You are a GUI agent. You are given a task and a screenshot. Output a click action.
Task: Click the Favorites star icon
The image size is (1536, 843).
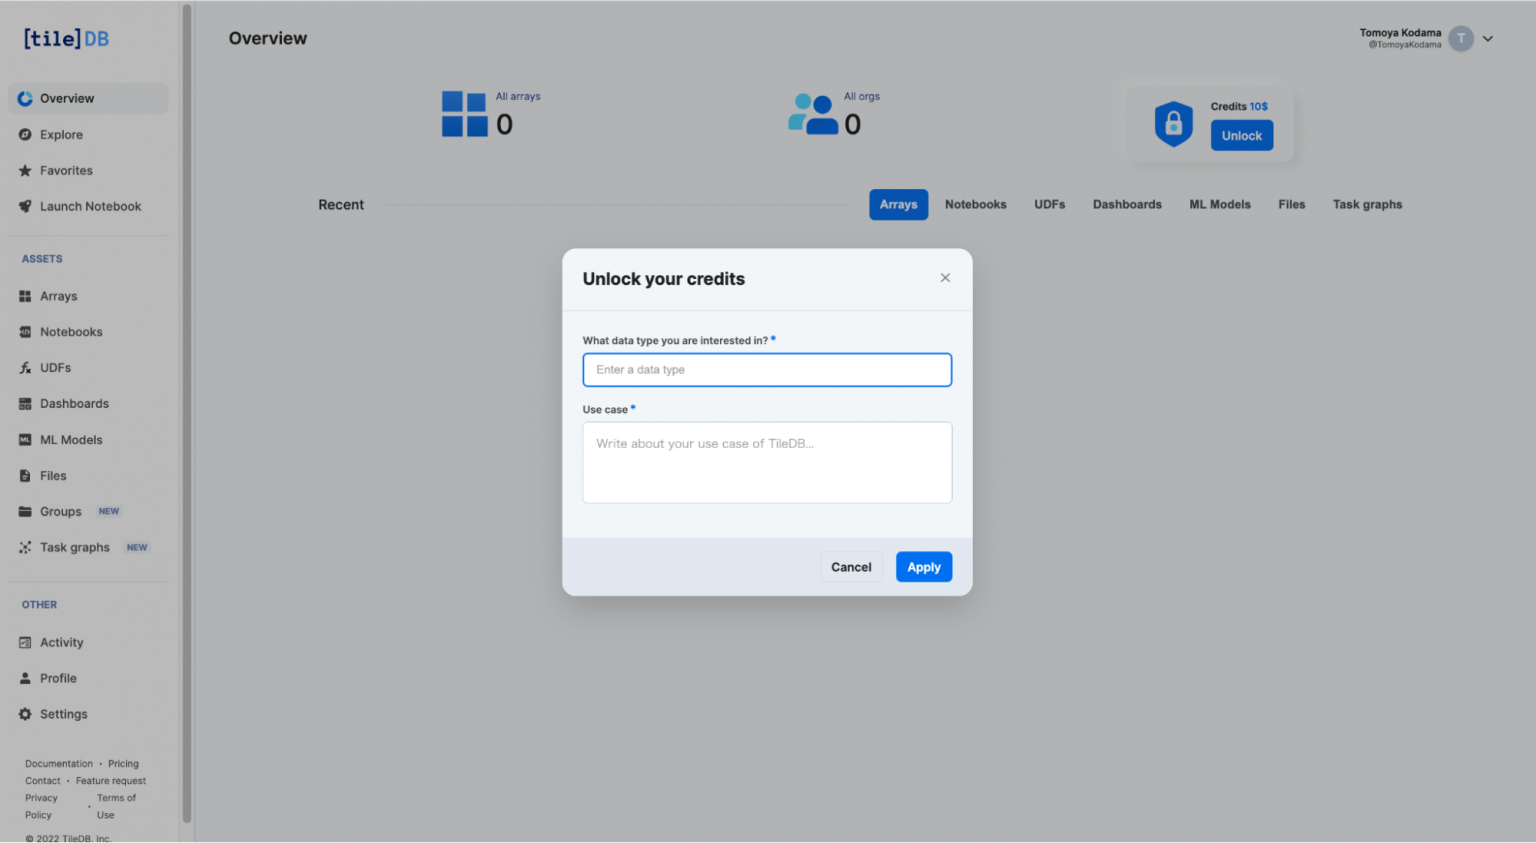25,171
